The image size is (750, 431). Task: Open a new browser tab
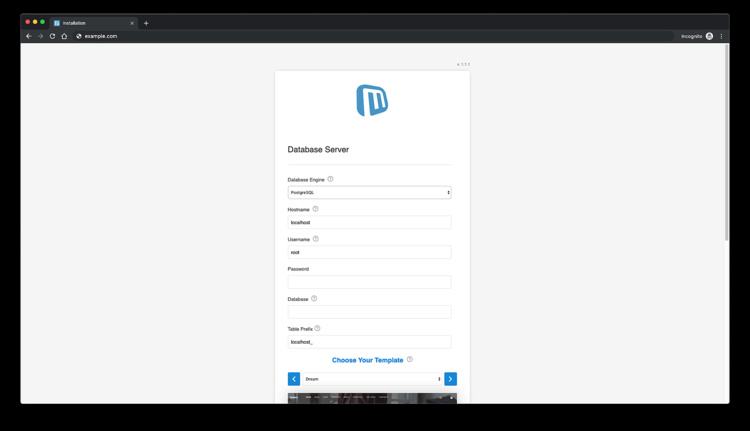click(x=146, y=23)
